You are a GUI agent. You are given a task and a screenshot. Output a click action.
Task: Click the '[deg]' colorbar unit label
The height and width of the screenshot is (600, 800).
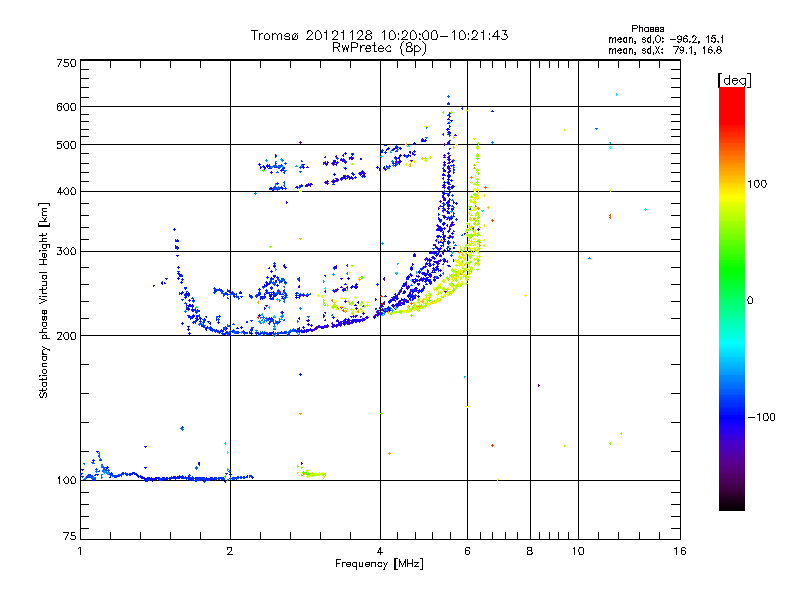(734, 80)
